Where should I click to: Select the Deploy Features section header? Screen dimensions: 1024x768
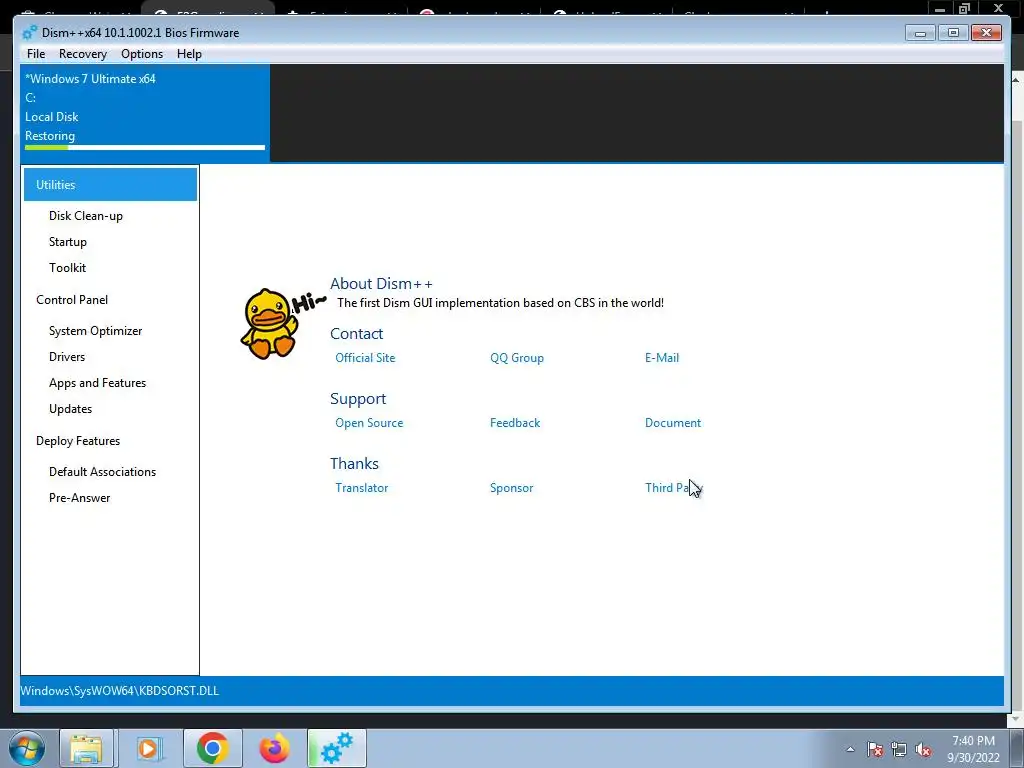[78, 441]
